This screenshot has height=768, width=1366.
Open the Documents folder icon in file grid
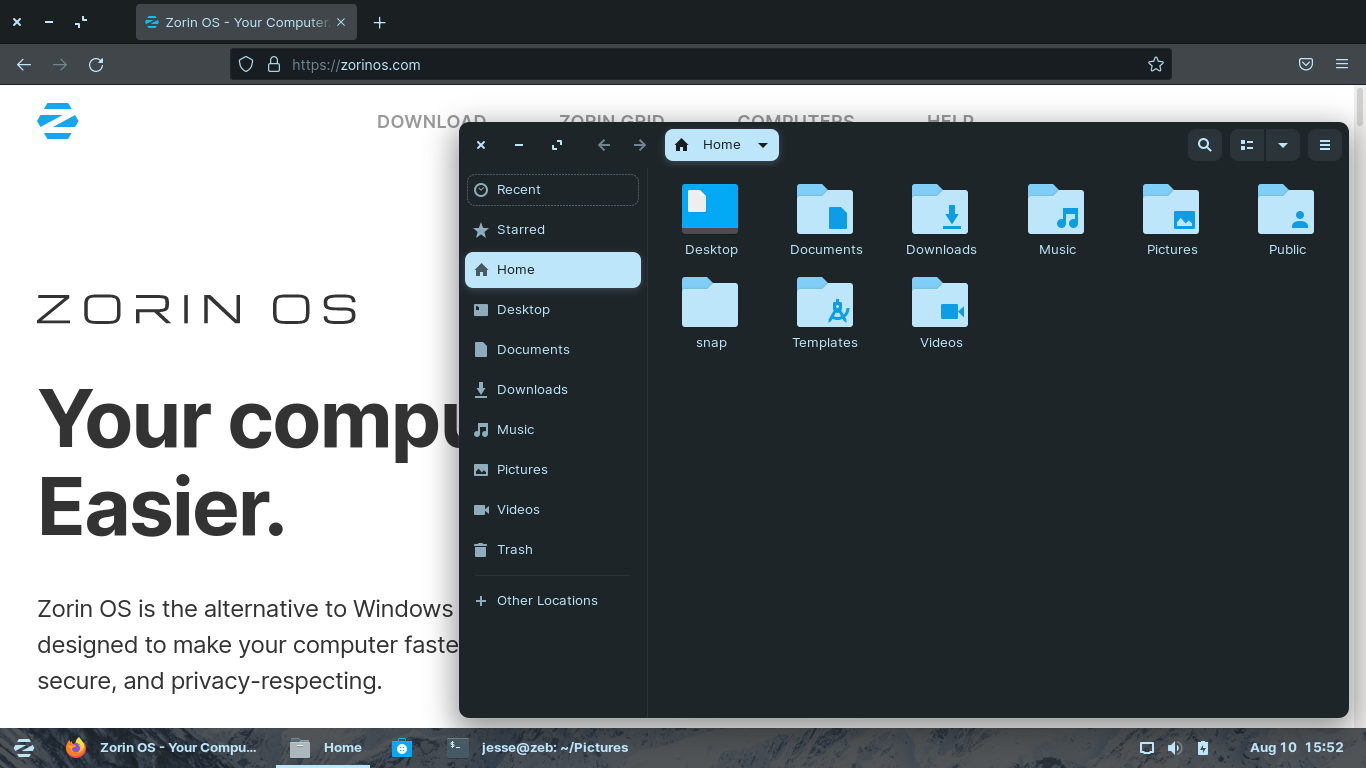tap(825, 209)
